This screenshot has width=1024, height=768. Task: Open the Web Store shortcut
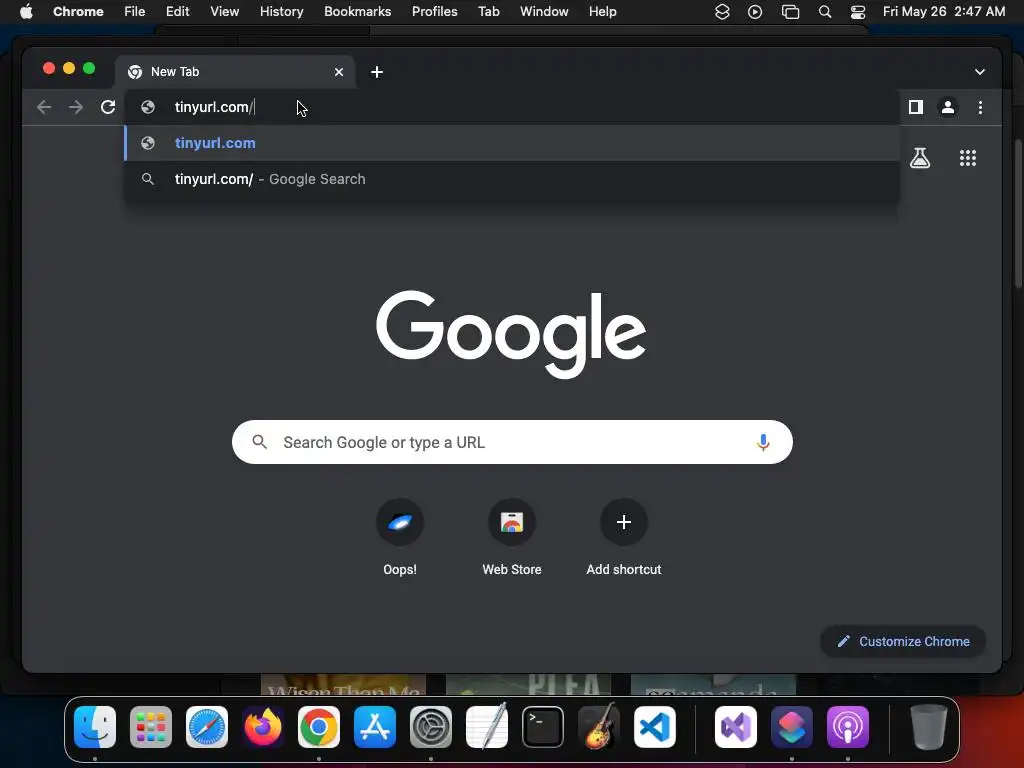pyautogui.click(x=511, y=537)
